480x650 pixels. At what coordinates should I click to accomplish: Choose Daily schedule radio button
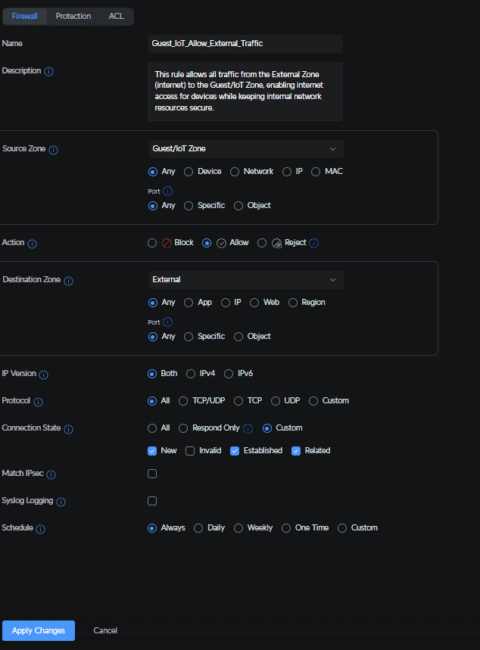[199, 528]
